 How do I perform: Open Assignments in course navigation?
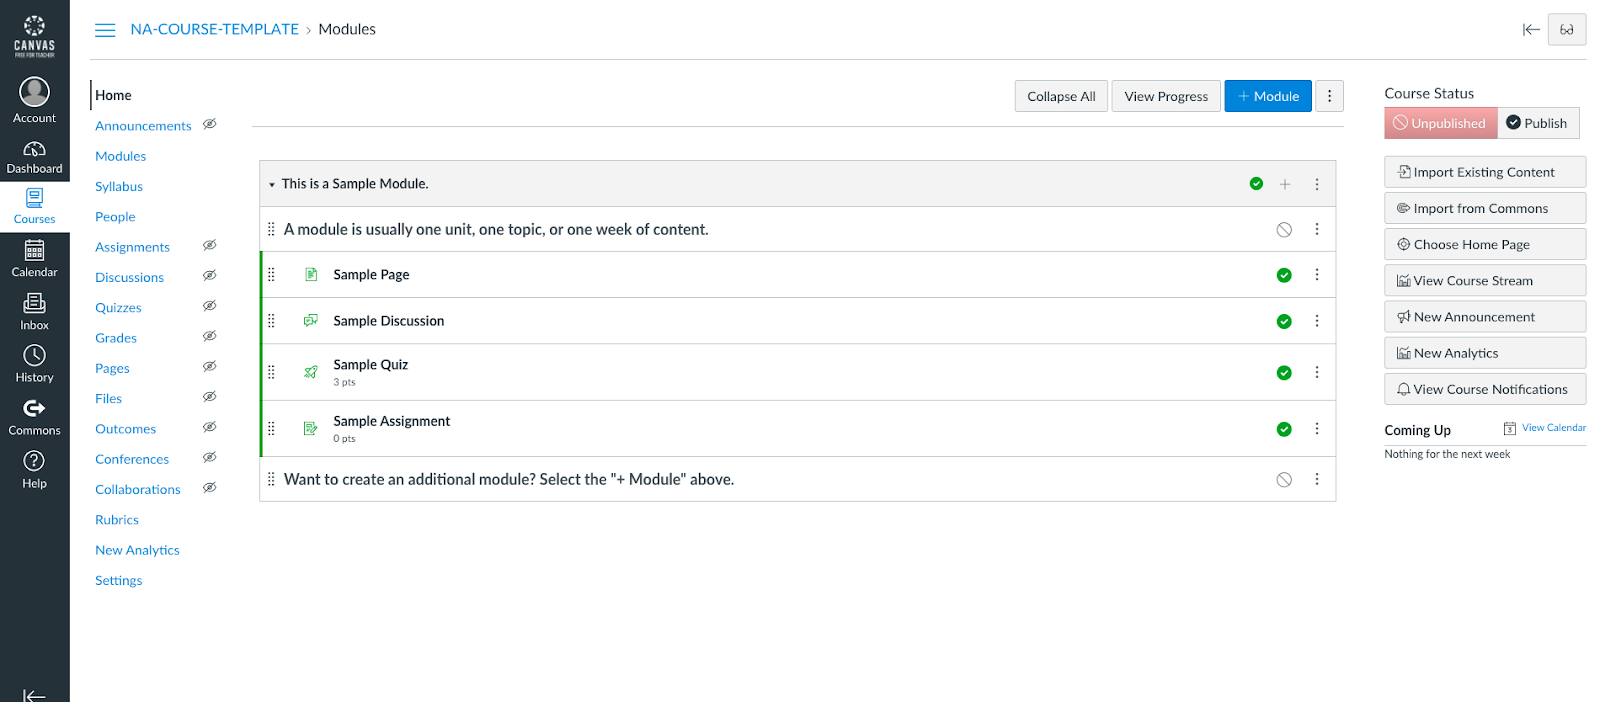tap(132, 247)
